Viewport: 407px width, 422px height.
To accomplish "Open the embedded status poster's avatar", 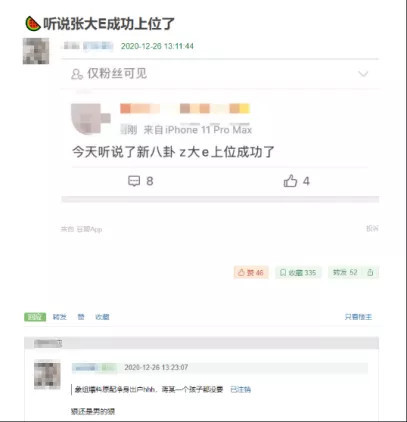I will [90, 119].
